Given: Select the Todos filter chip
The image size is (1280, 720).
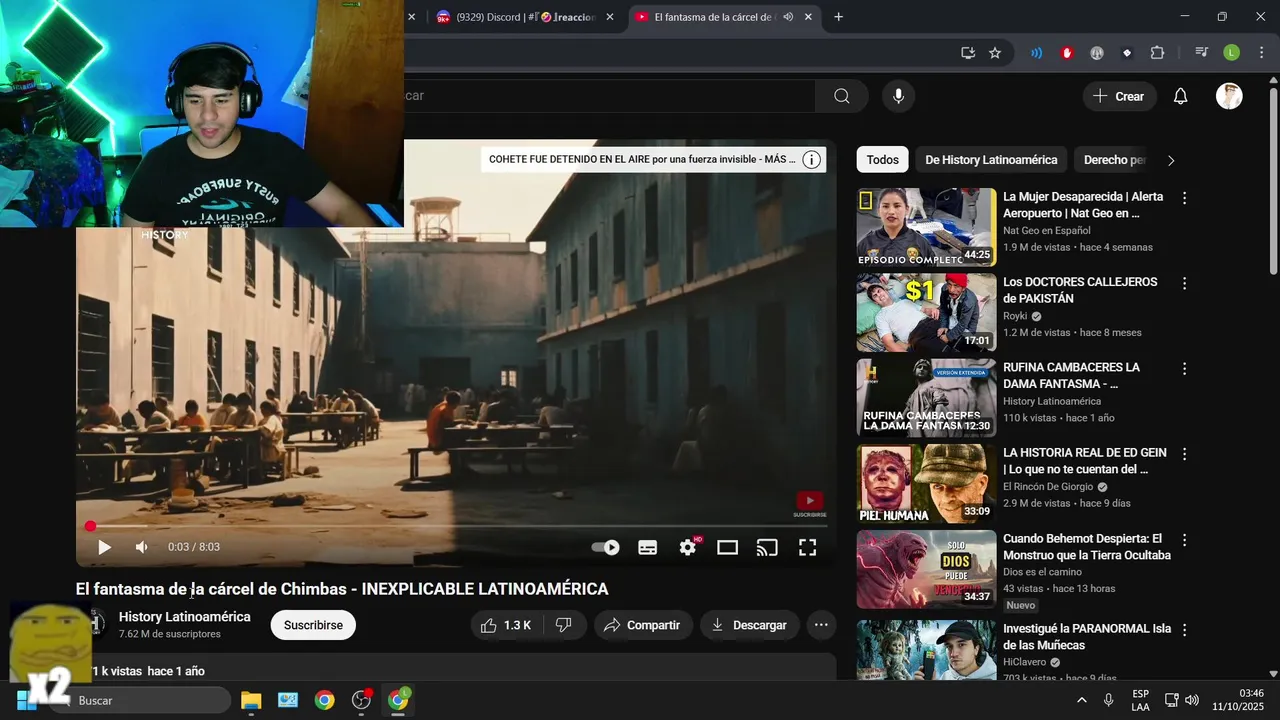Looking at the screenshot, I should pyautogui.click(x=882, y=160).
